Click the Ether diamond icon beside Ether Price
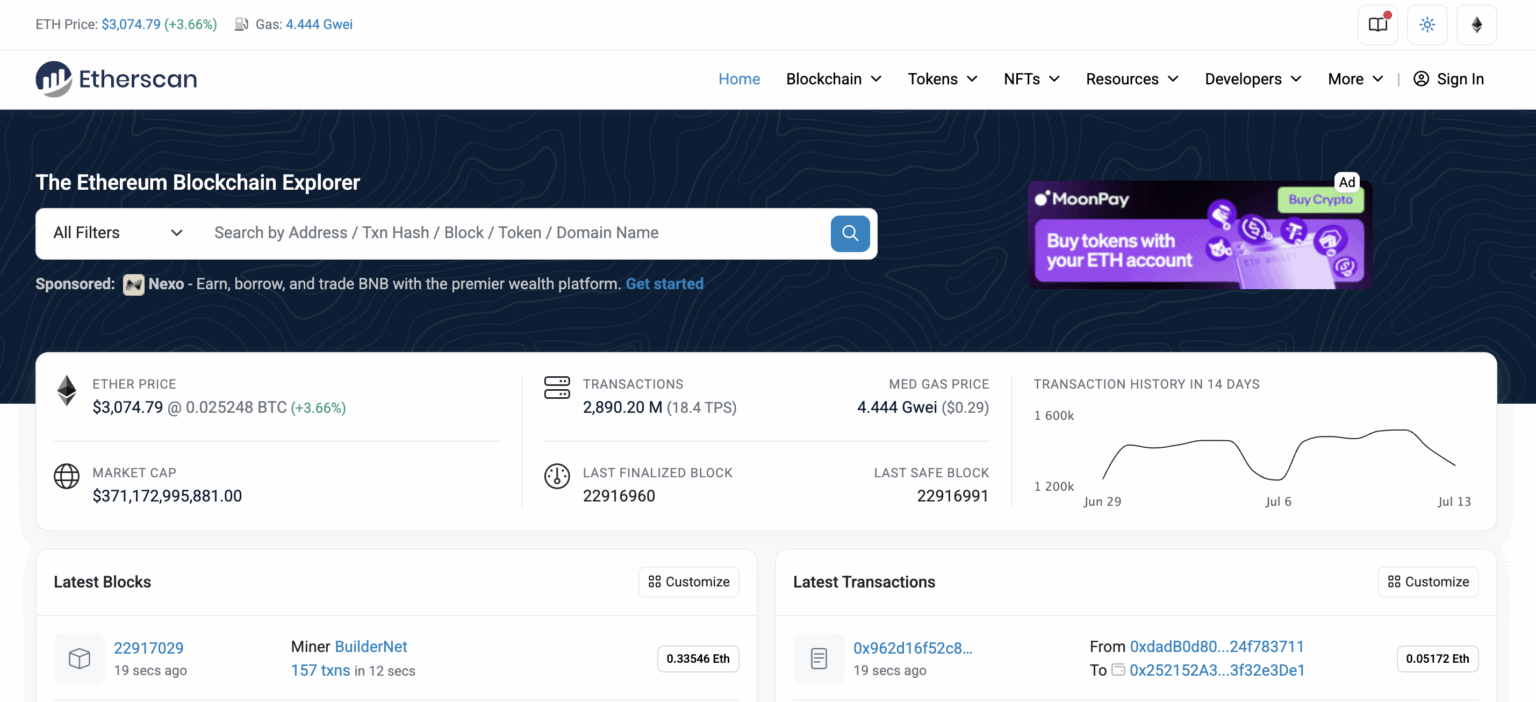Screen dimensions: 1536x702 [66, 391]
